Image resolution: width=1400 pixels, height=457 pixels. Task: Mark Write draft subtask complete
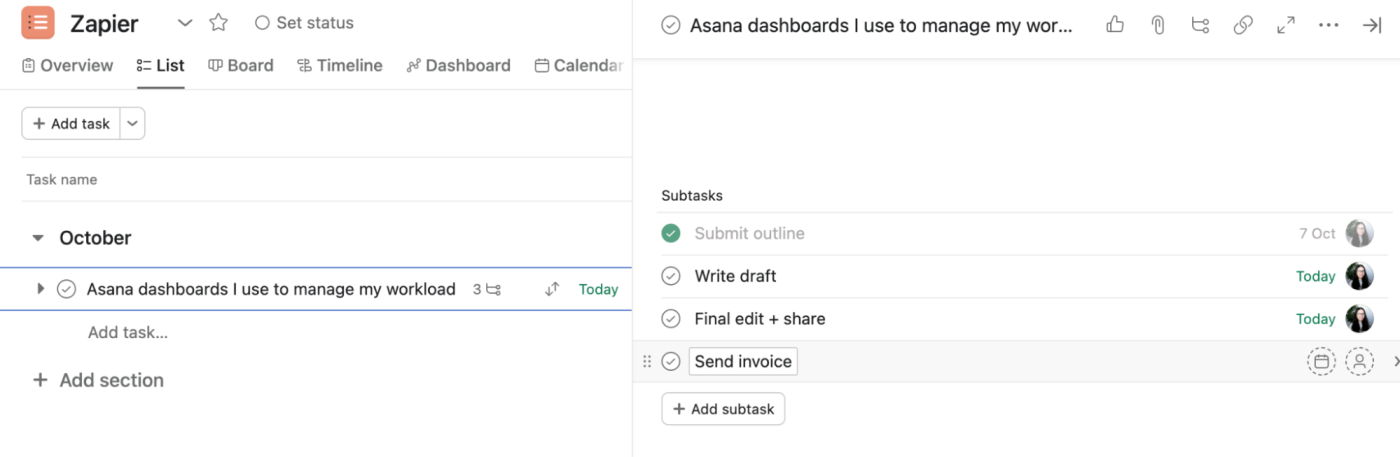pos(671,276)
